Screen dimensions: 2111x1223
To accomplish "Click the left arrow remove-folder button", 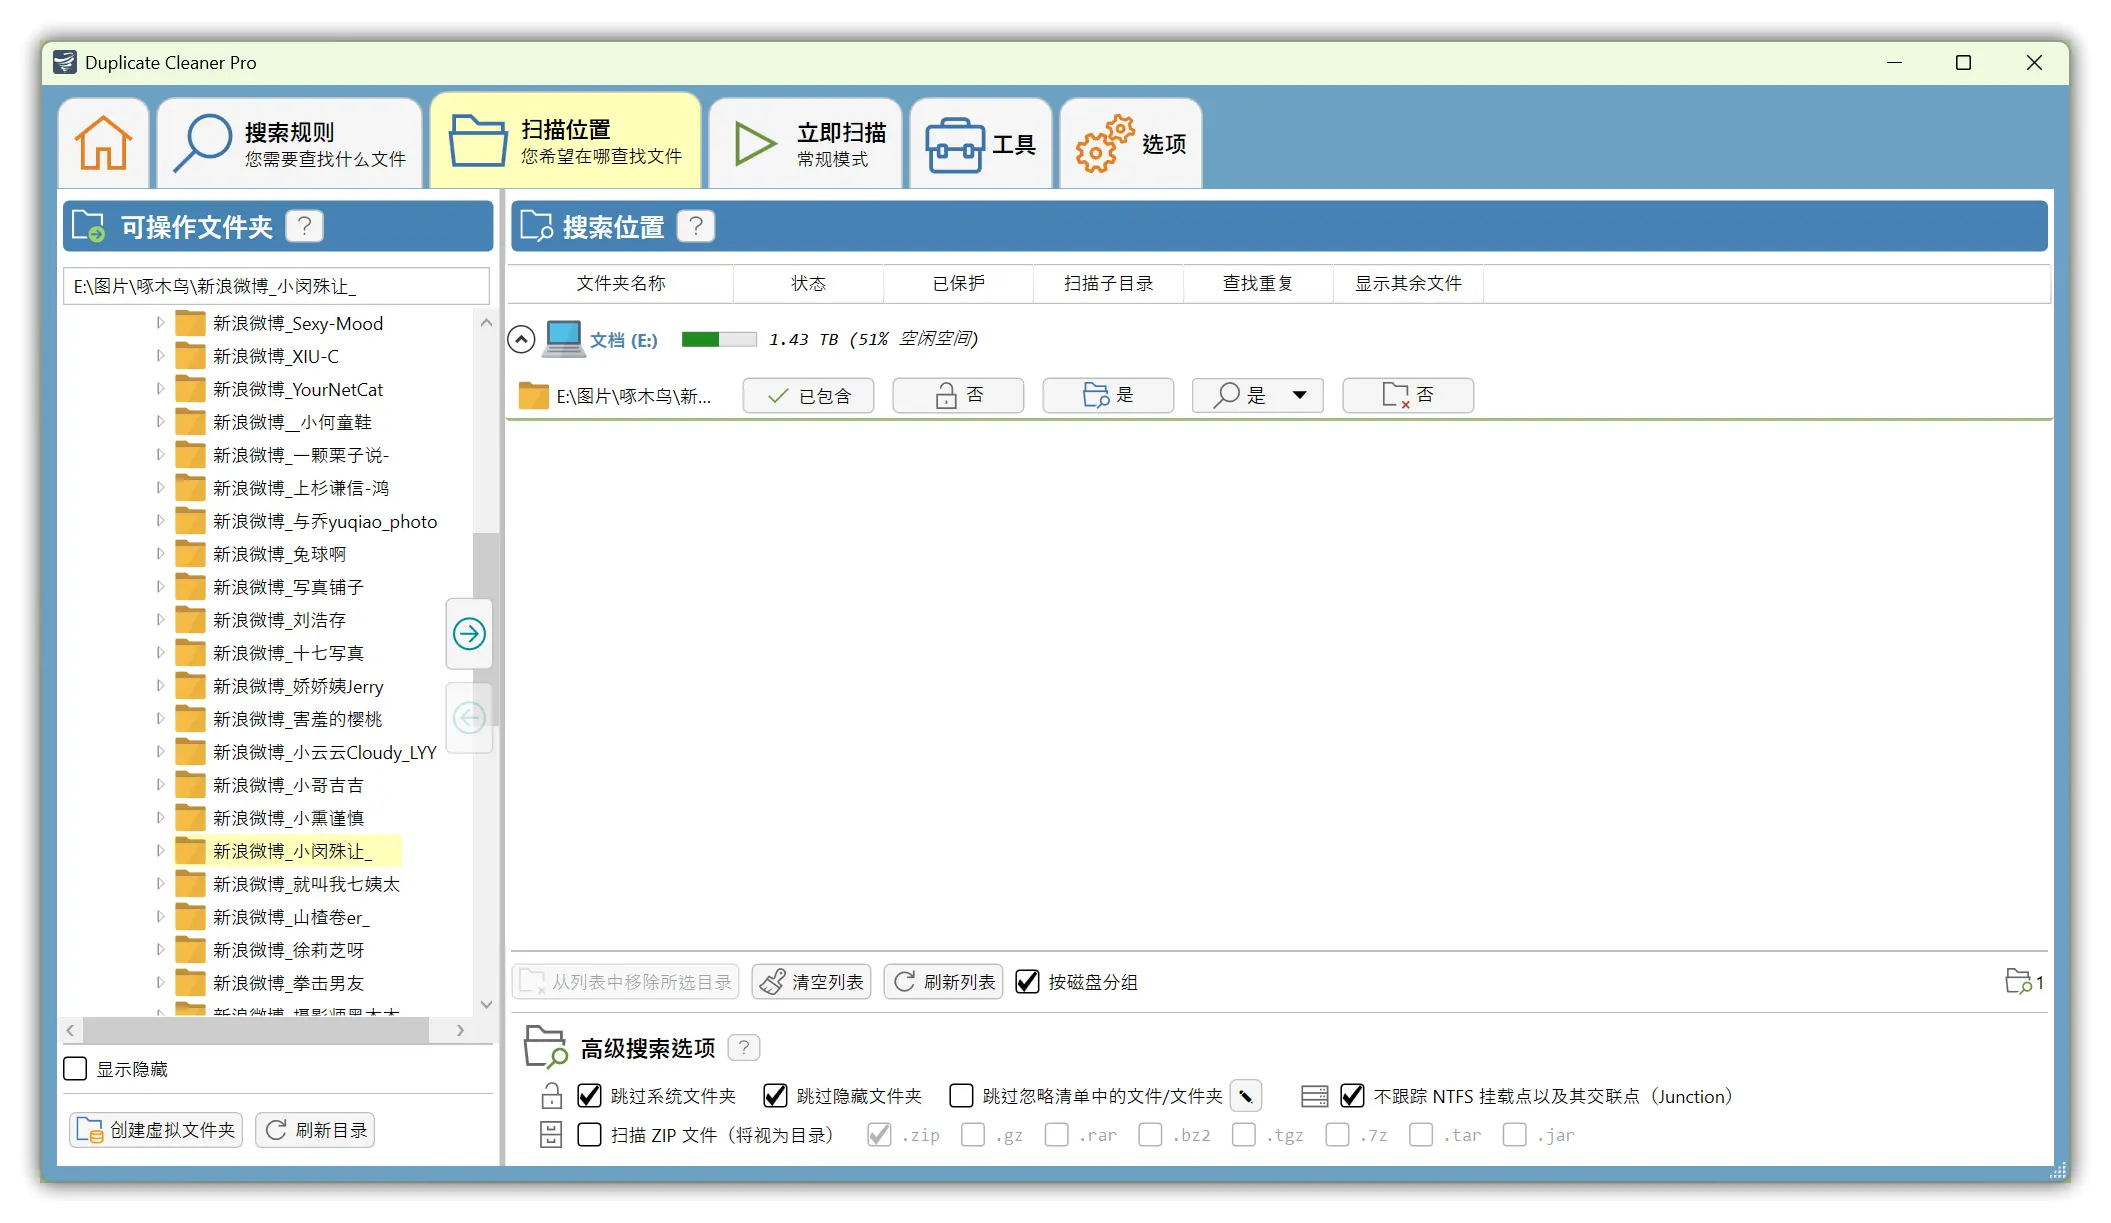I will [x=469, y=718].
